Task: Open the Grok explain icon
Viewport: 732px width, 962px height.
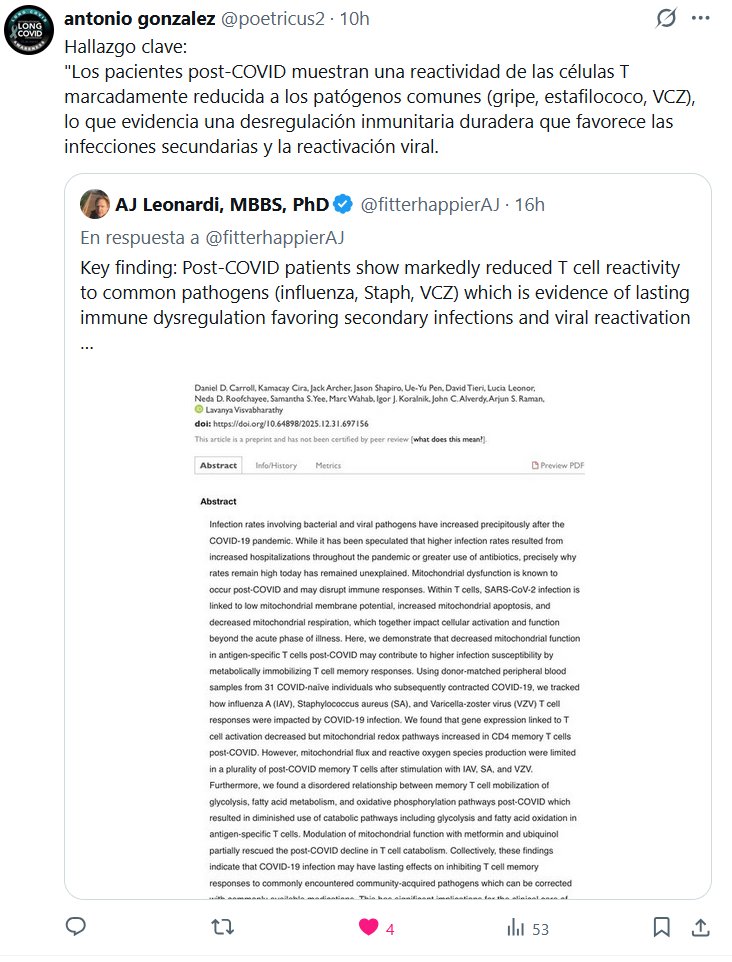Action: click(665, 18)
